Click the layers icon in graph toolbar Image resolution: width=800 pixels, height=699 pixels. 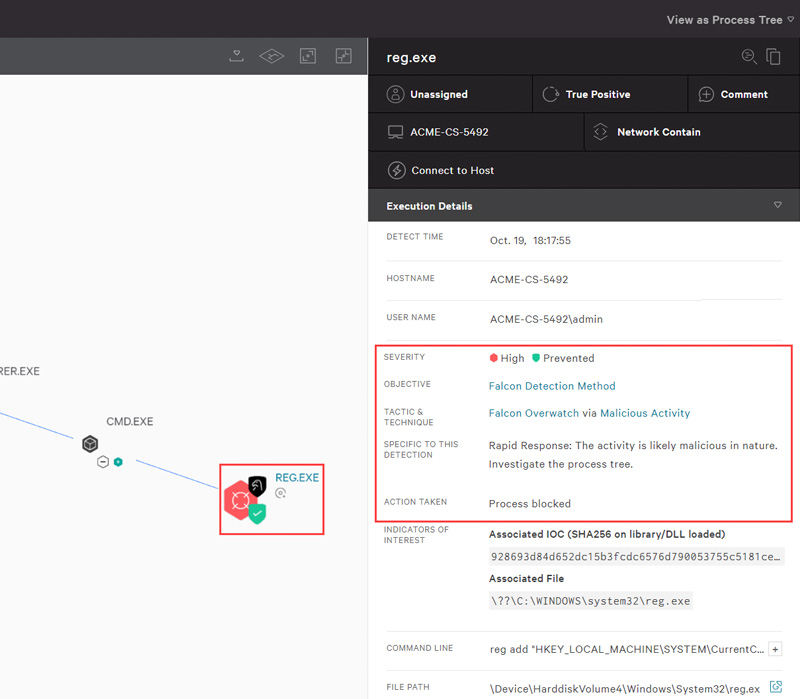pyautogui.click(x=272, y=56)
